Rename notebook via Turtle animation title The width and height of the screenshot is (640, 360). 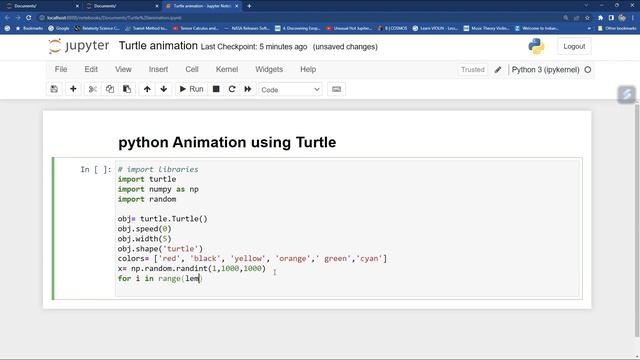[x=158, y=46]
